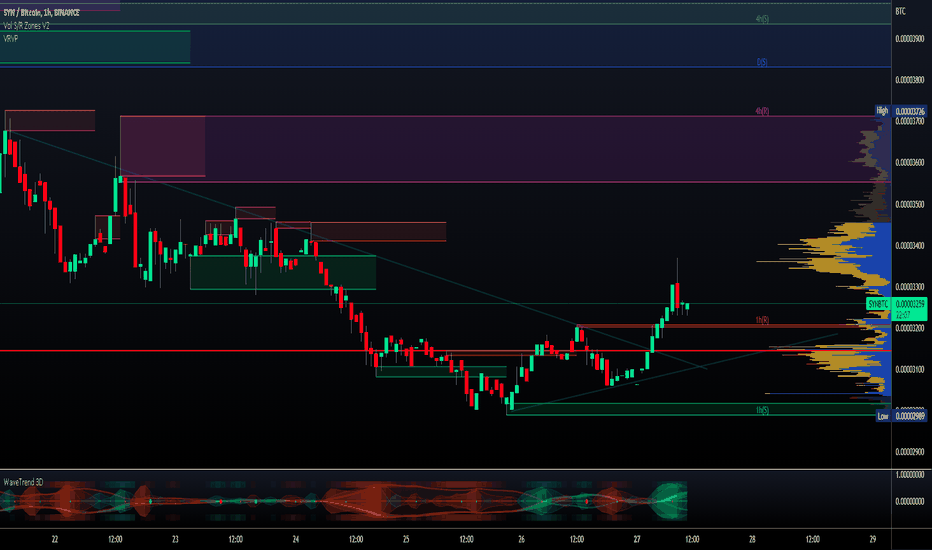Click the 1.00000000 WaveTrend scale value
Screen dimensions: 932x550
(909, 474)
